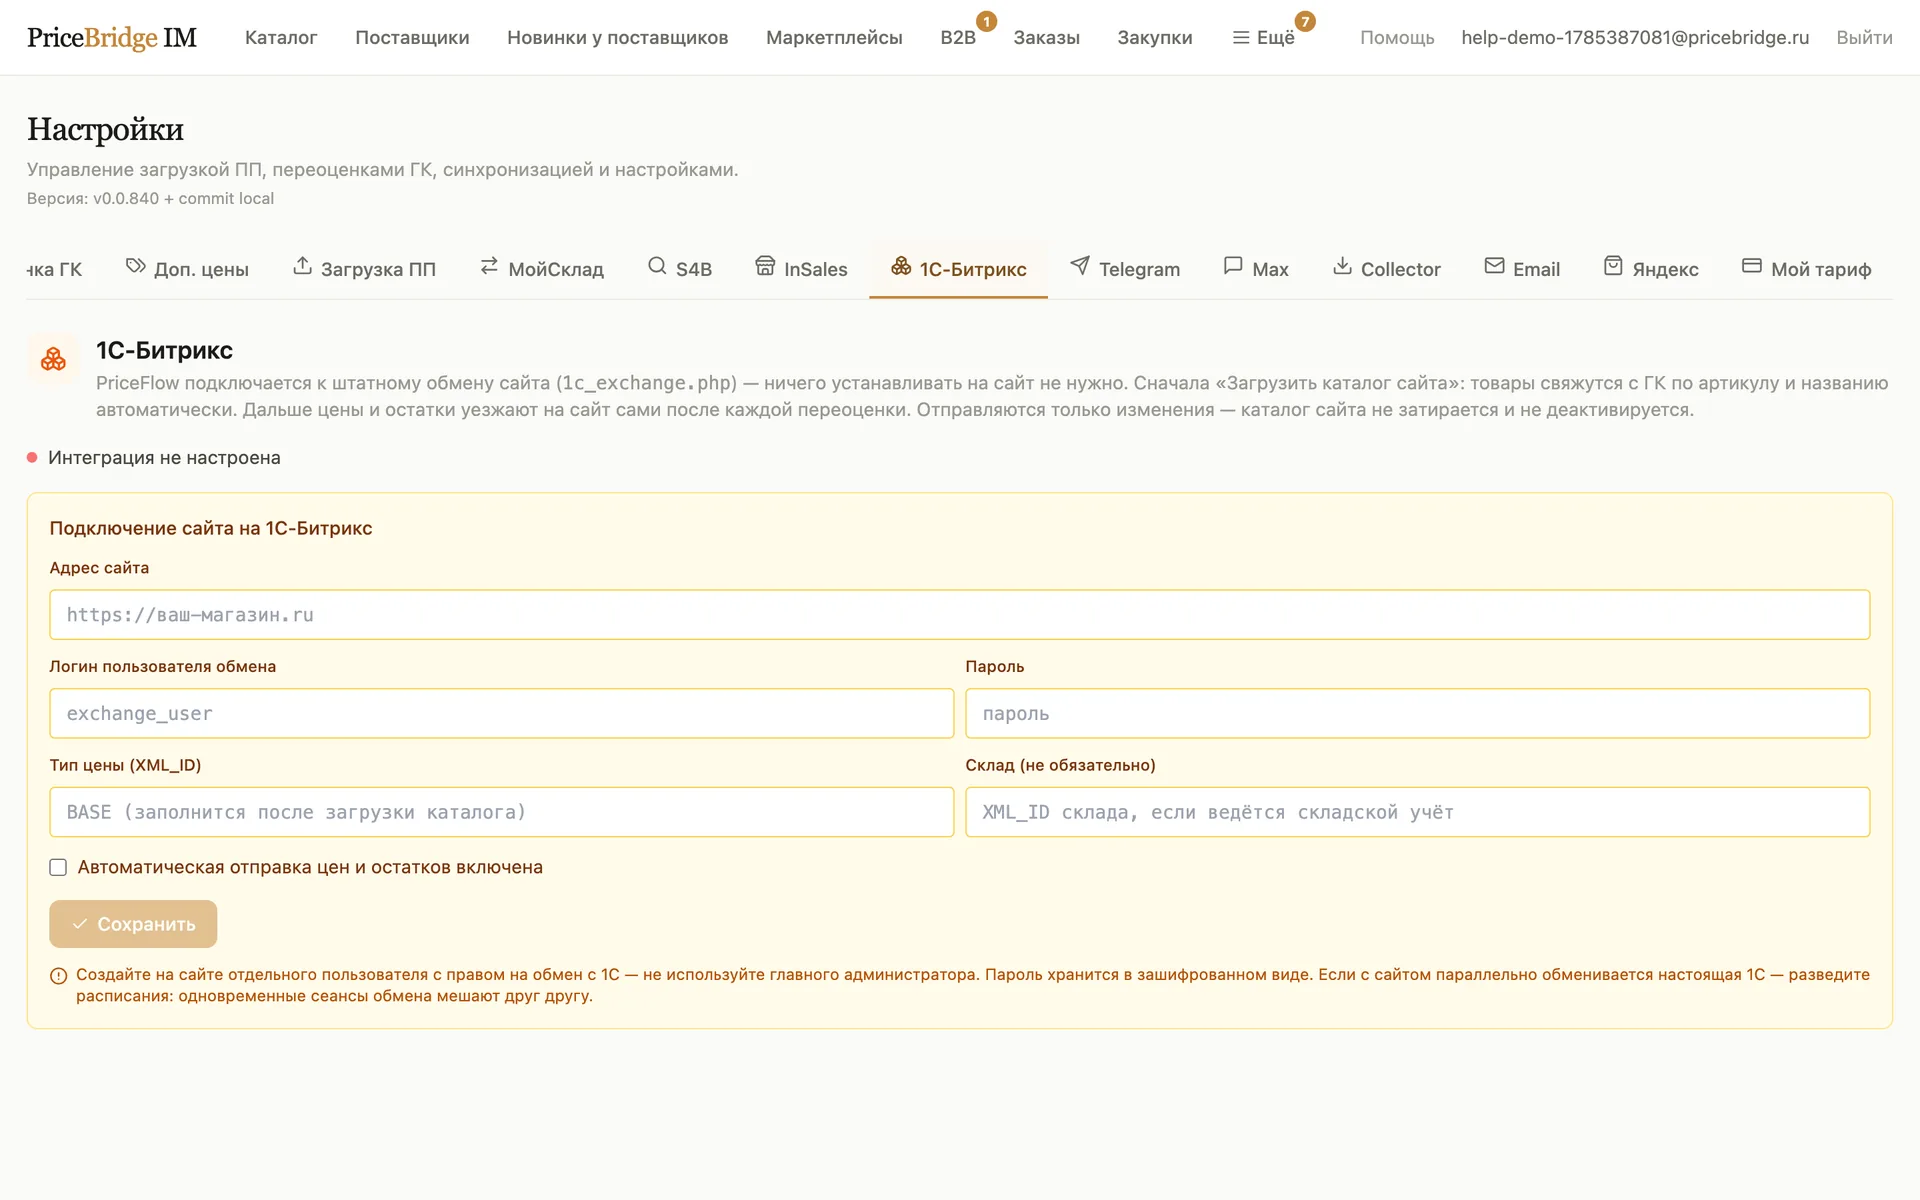Click the Тип цены (XML_ID) field
1920x1200 pixels.
tap(501, 812)
